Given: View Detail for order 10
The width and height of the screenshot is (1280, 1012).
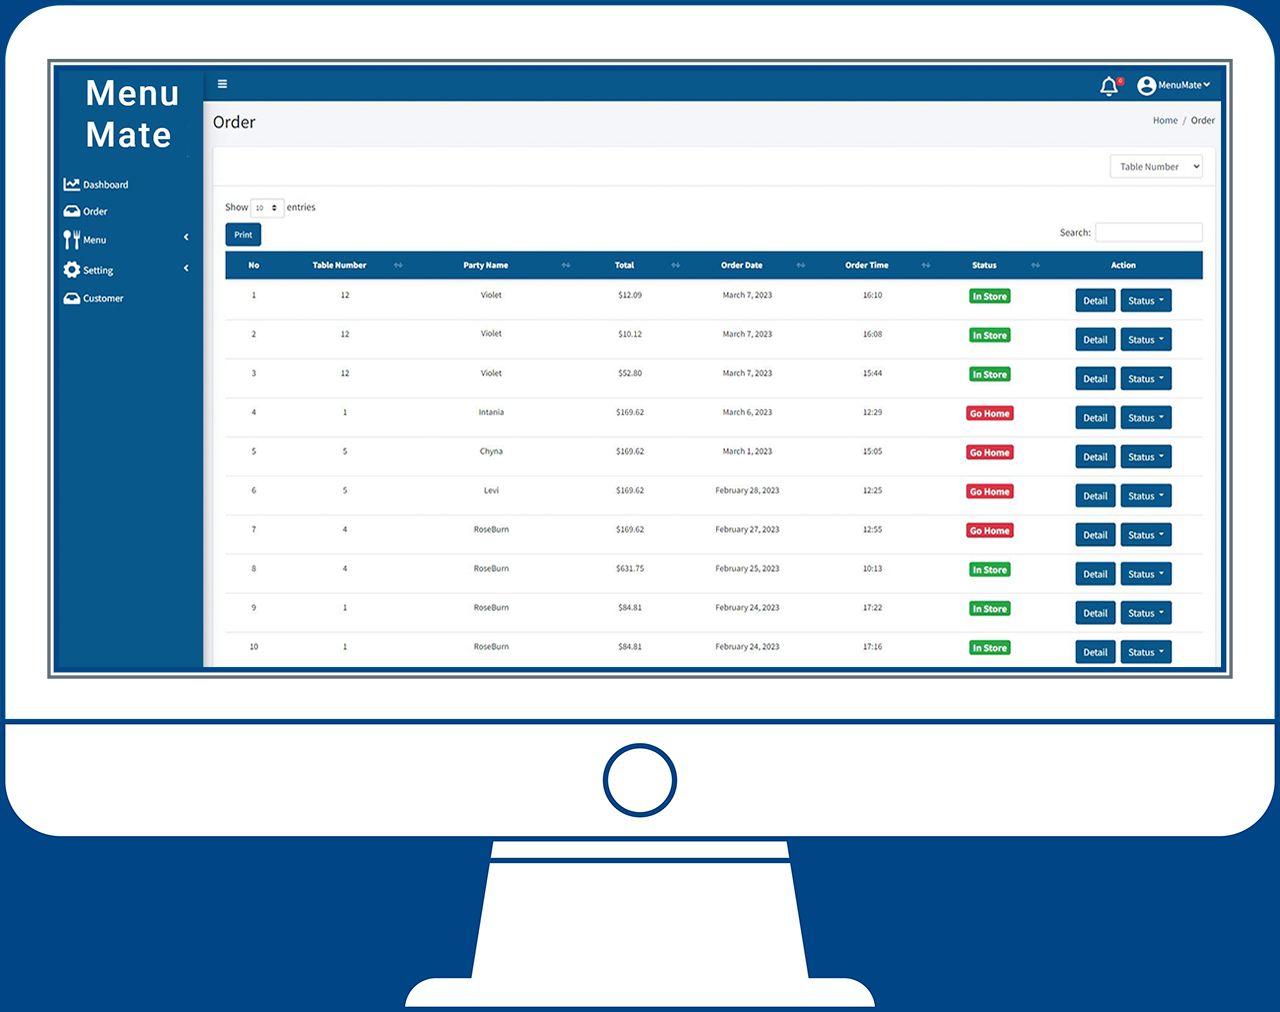Looking at the screenshot, I should click(1095, 652).
